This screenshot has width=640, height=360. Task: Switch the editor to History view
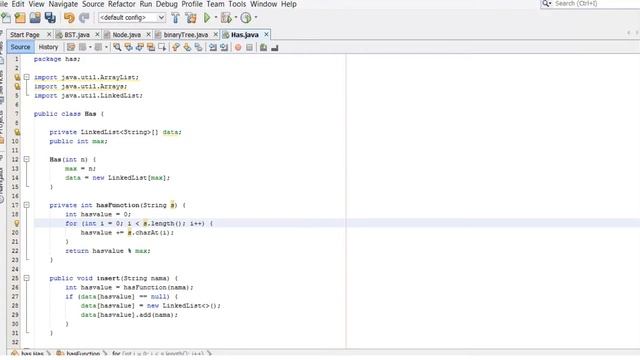click(x=48, y=47)
